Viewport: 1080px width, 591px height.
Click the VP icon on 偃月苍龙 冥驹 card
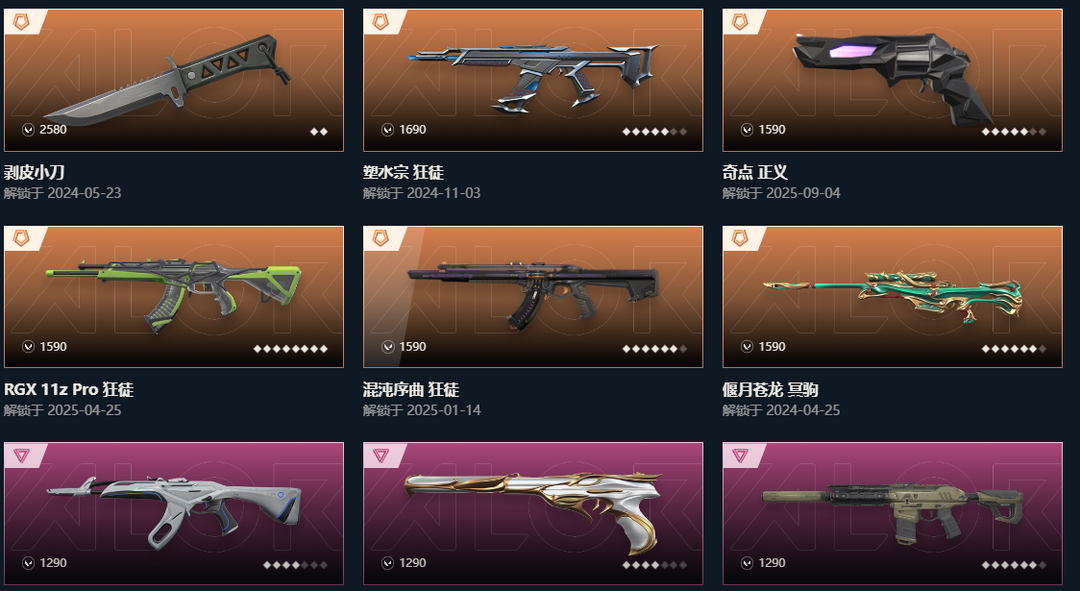[x=747, y=346]
